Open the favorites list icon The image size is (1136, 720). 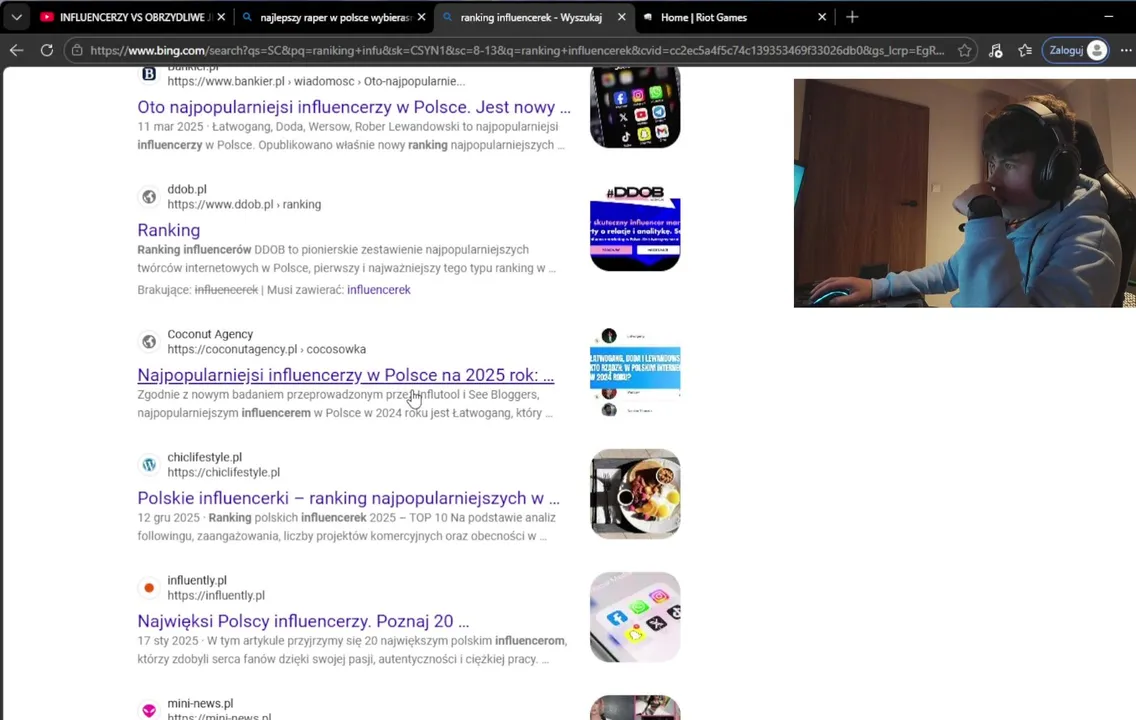point(1024,50)
